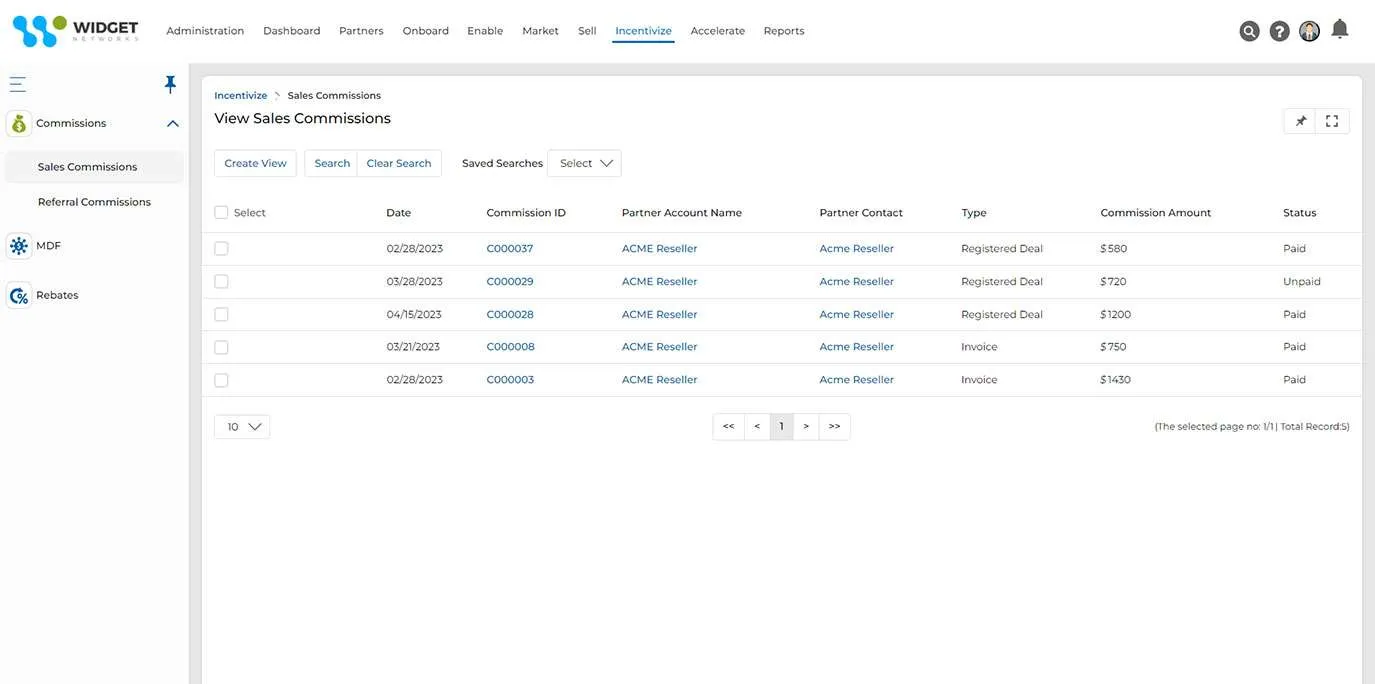
Task: Open the help question mark icon
Action: point(1279,31)
